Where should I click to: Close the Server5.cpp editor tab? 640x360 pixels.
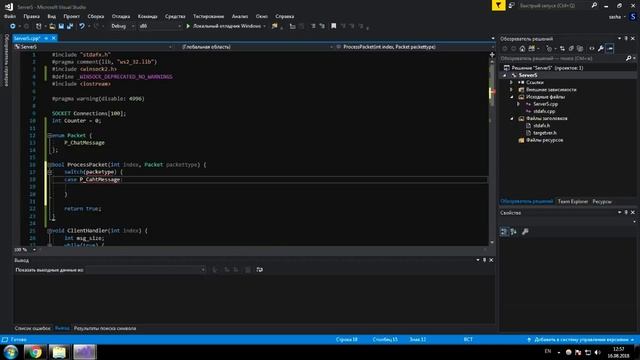[53, 38]
